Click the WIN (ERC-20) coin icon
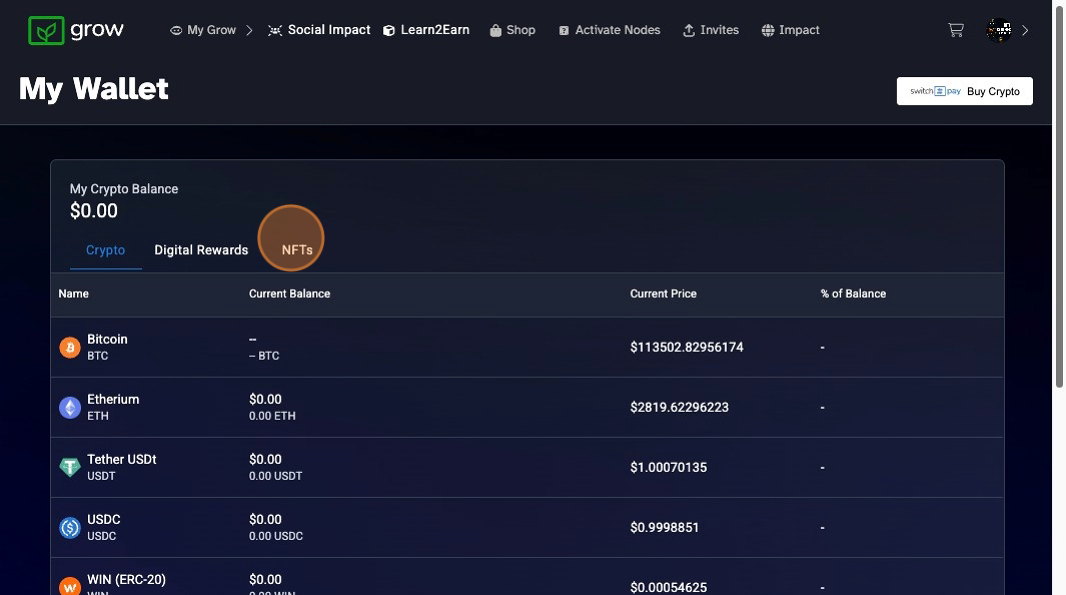This screenshot has height=595, width=1066. coord(70,587)
